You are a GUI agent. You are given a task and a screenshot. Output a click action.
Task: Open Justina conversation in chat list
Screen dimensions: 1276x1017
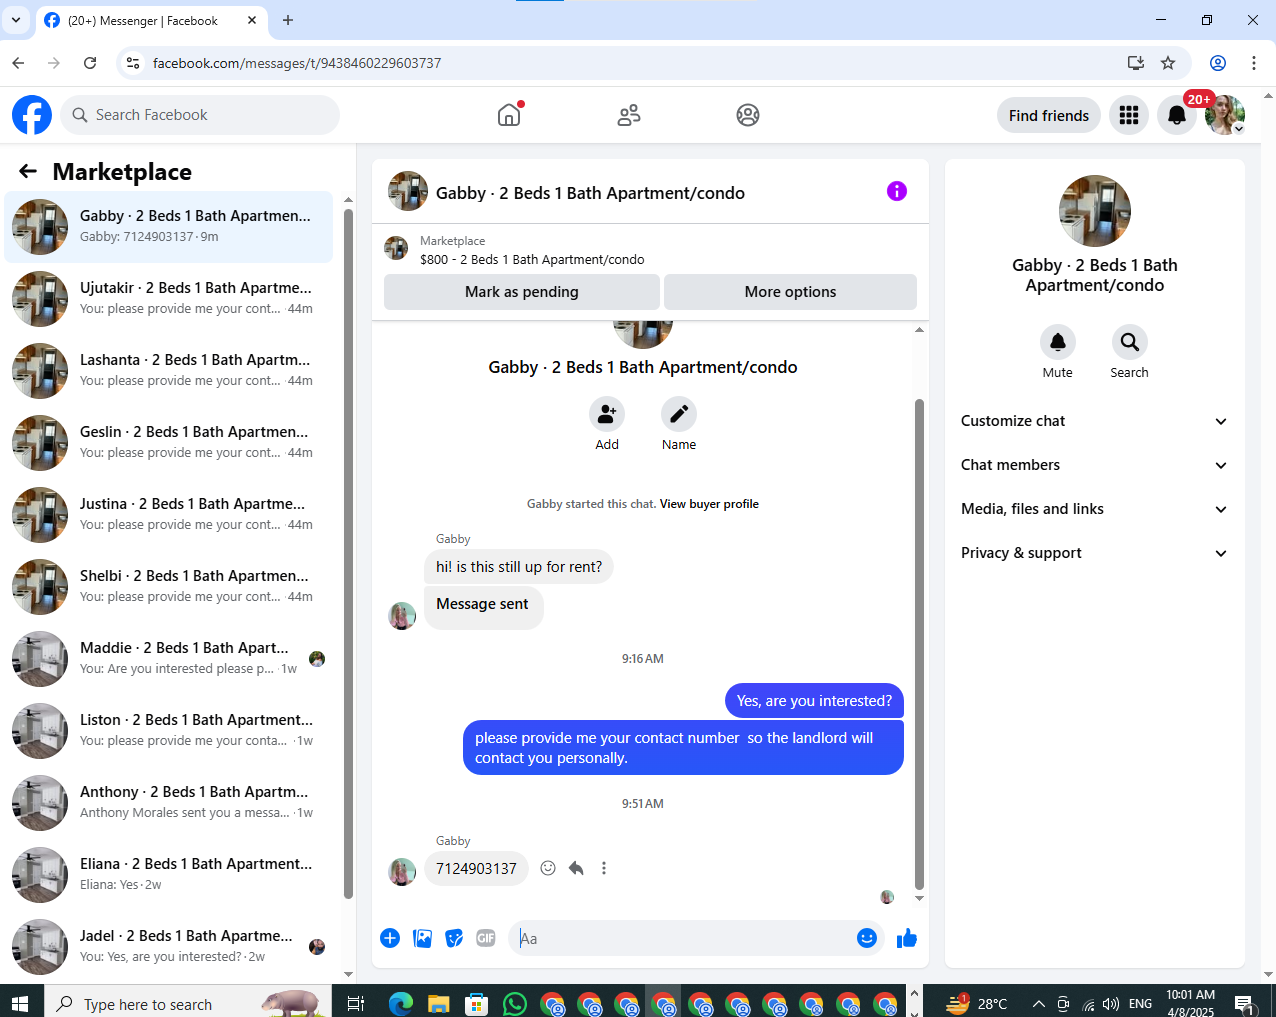(x=169, y=515)
